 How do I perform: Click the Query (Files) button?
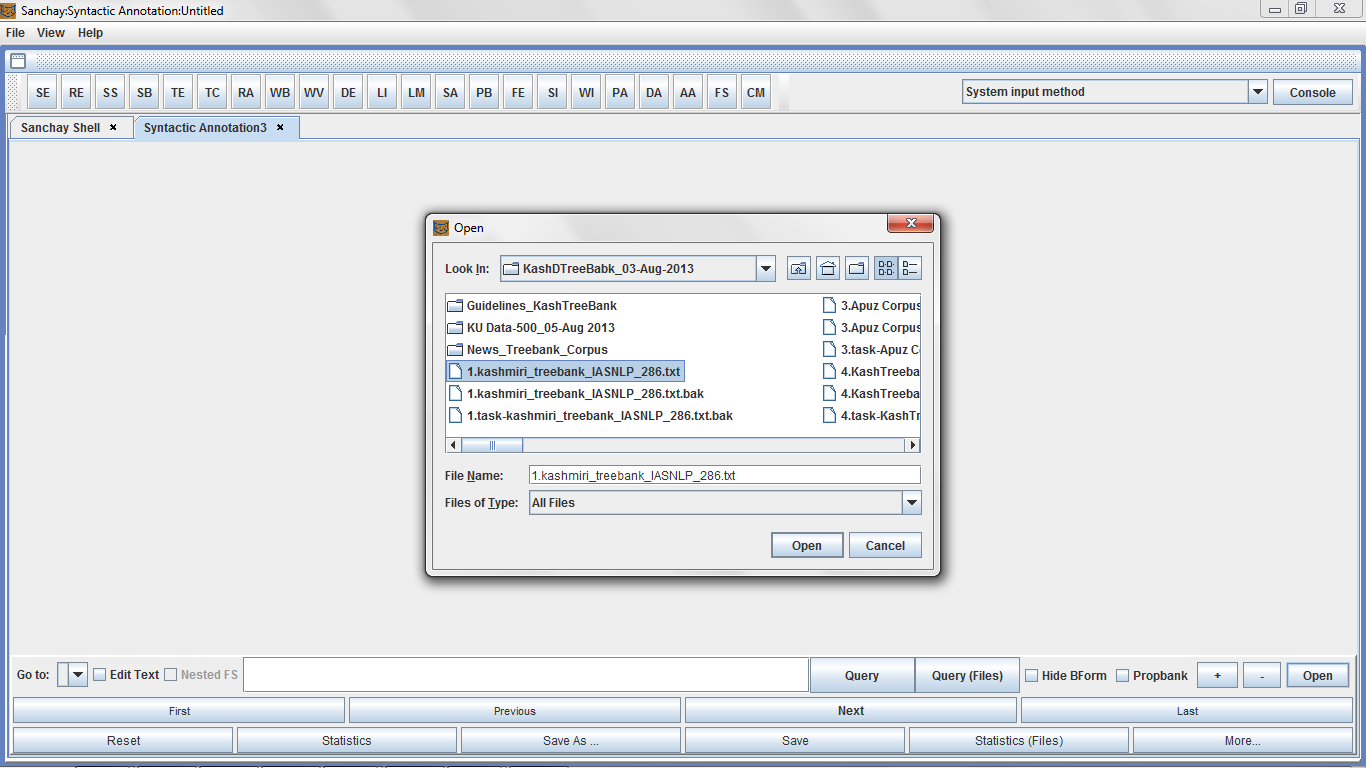click(x=967, y=675)
